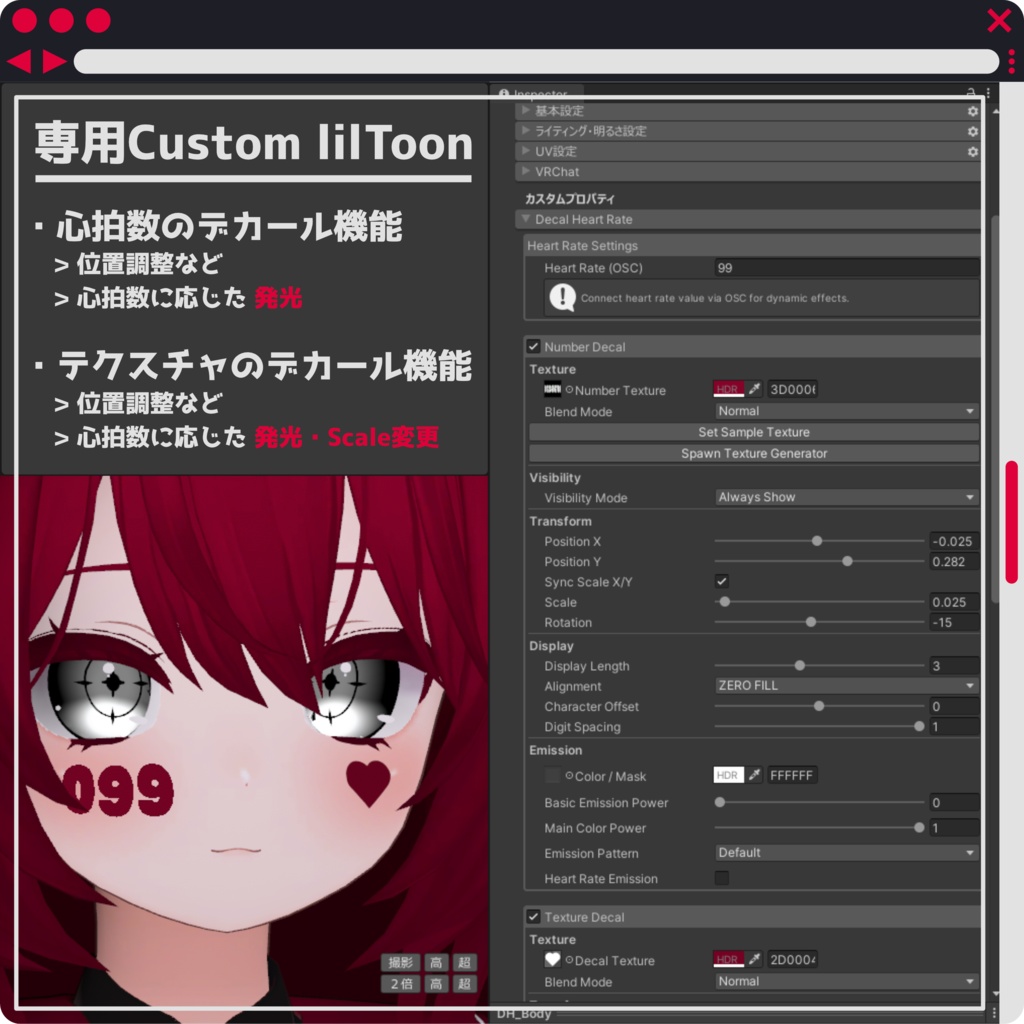Image resolution: width=1024 pixels, height=1024 pixels.
Task: Toggle the Texture Decal checkbox
Action: coord(534,916)
